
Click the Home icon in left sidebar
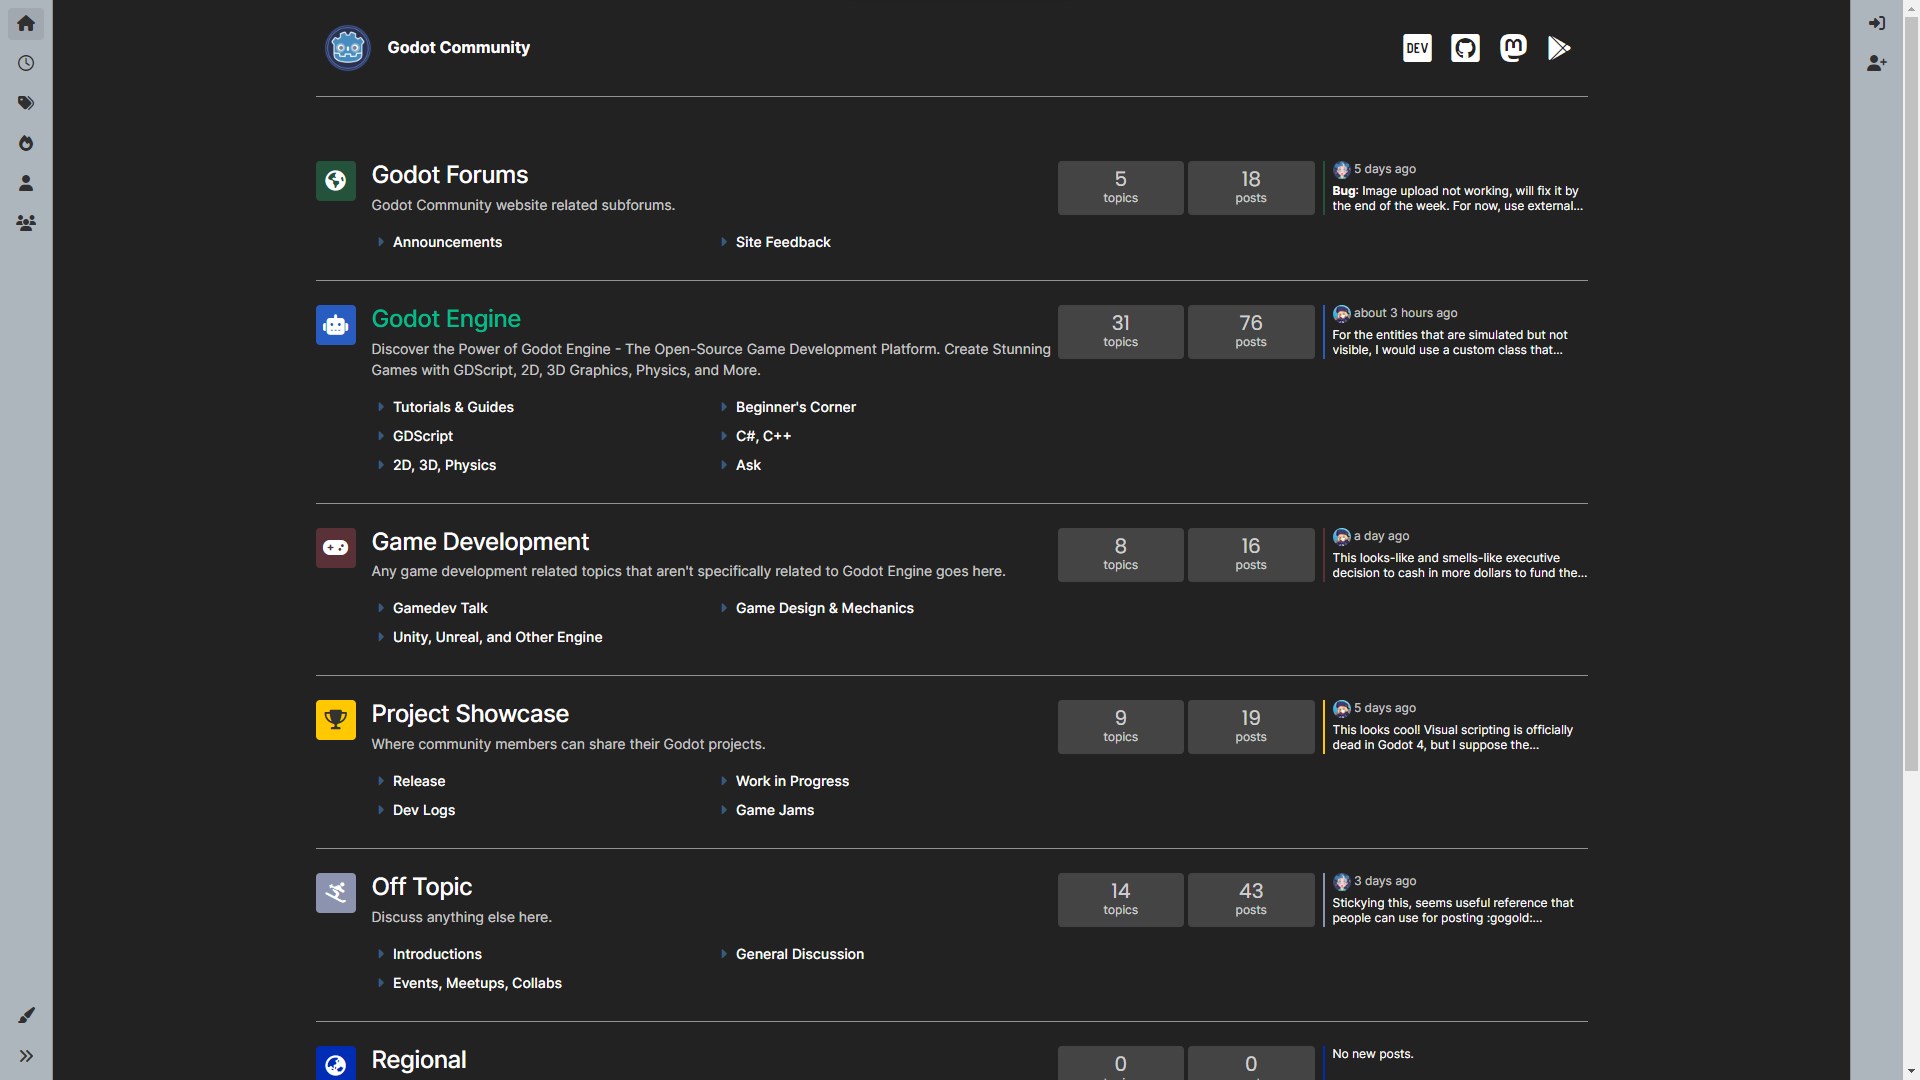tap(26, 23)
